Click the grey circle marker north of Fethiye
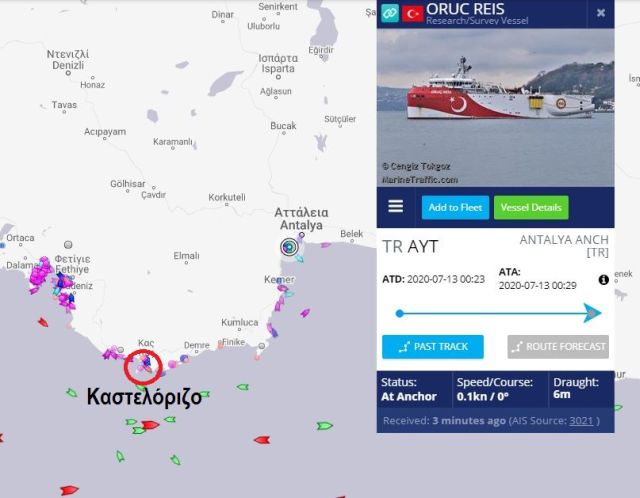The height and width of the screenshot is (498, 640). [x=68, y=245]
